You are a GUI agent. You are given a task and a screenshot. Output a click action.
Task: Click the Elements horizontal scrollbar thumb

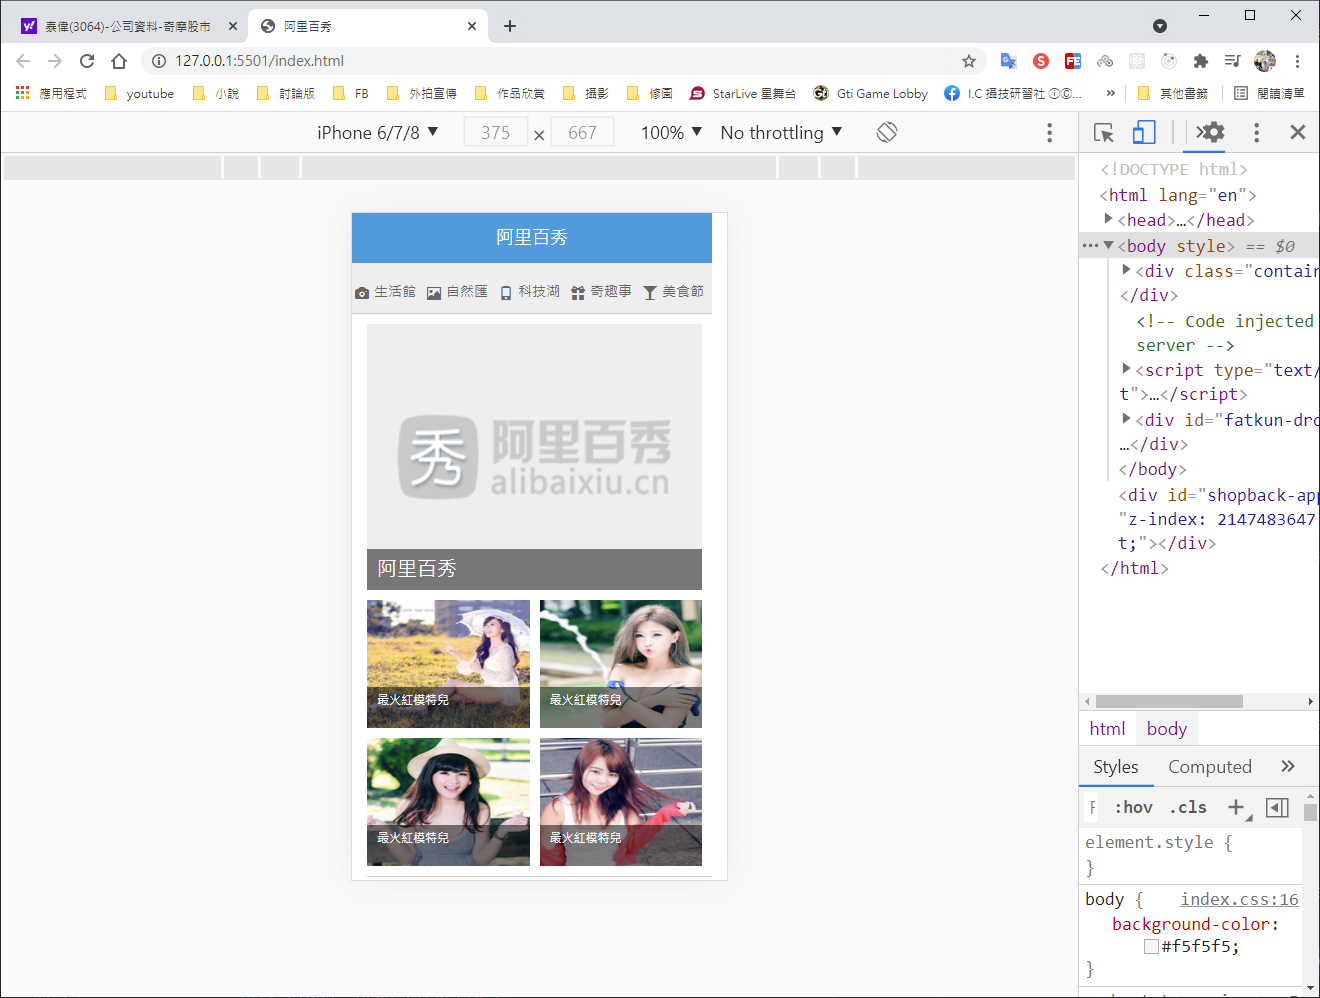[1169, 701]
